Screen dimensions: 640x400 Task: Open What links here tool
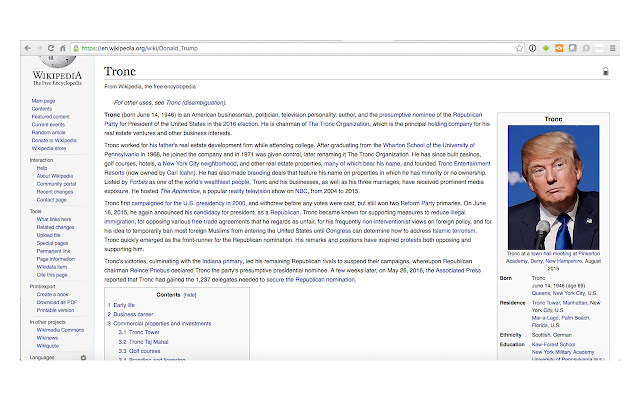(54, 219)
